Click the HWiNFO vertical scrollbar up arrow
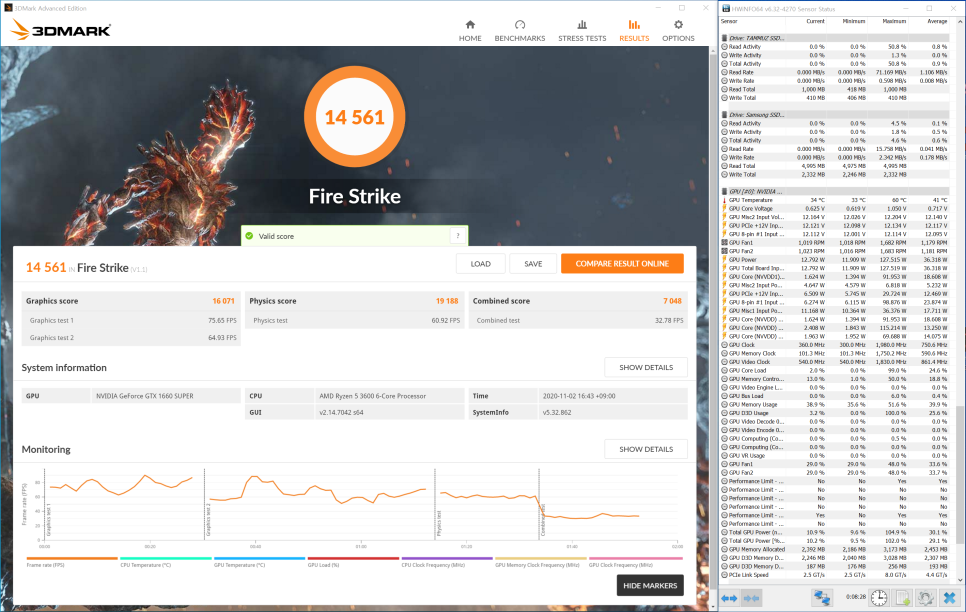Viewport: 966px width, 612px height. coord(960,21)
